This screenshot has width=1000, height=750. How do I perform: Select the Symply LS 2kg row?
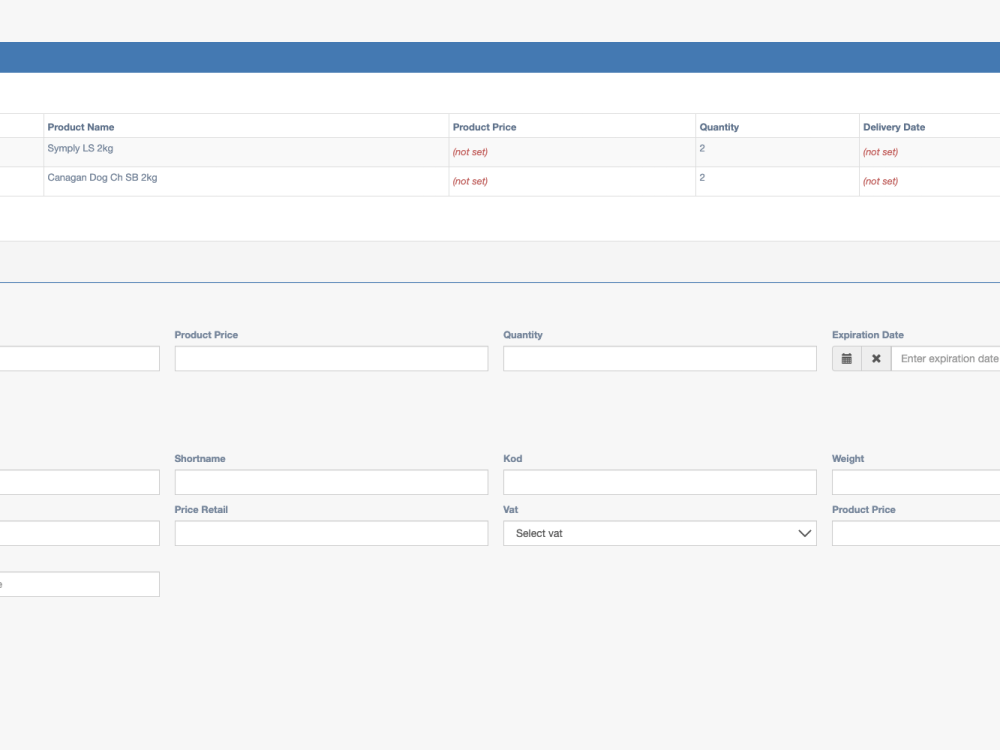500,152
